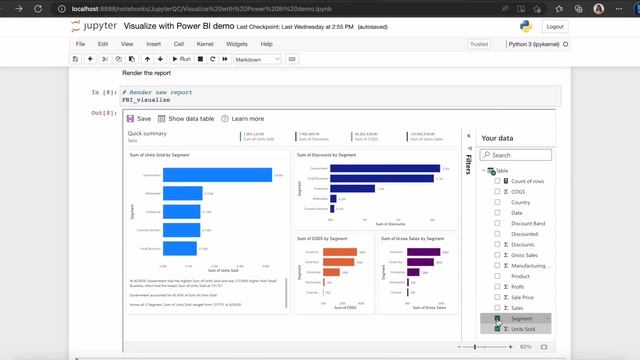Open the File menu
This screenshot has width=640, height=360.
click(80, 44)
